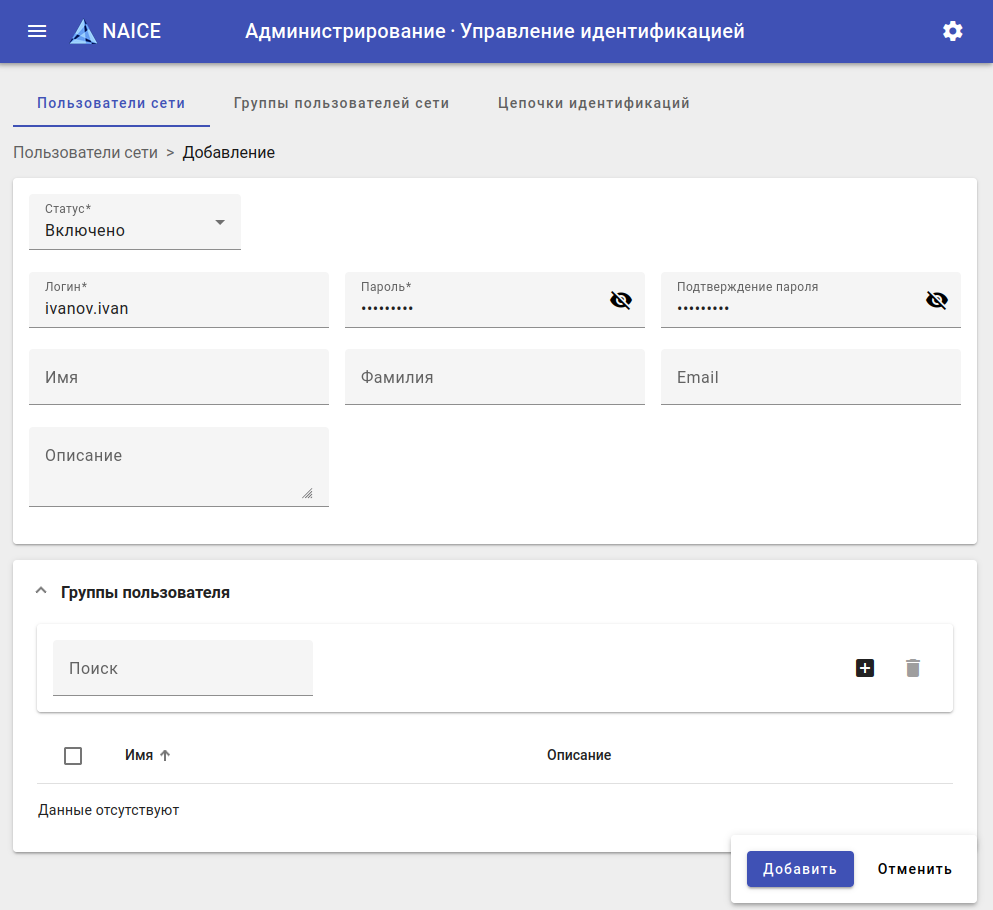Switch to Группы пользователей сети tab
Viewport: 993px width, 910px height.
341,103
